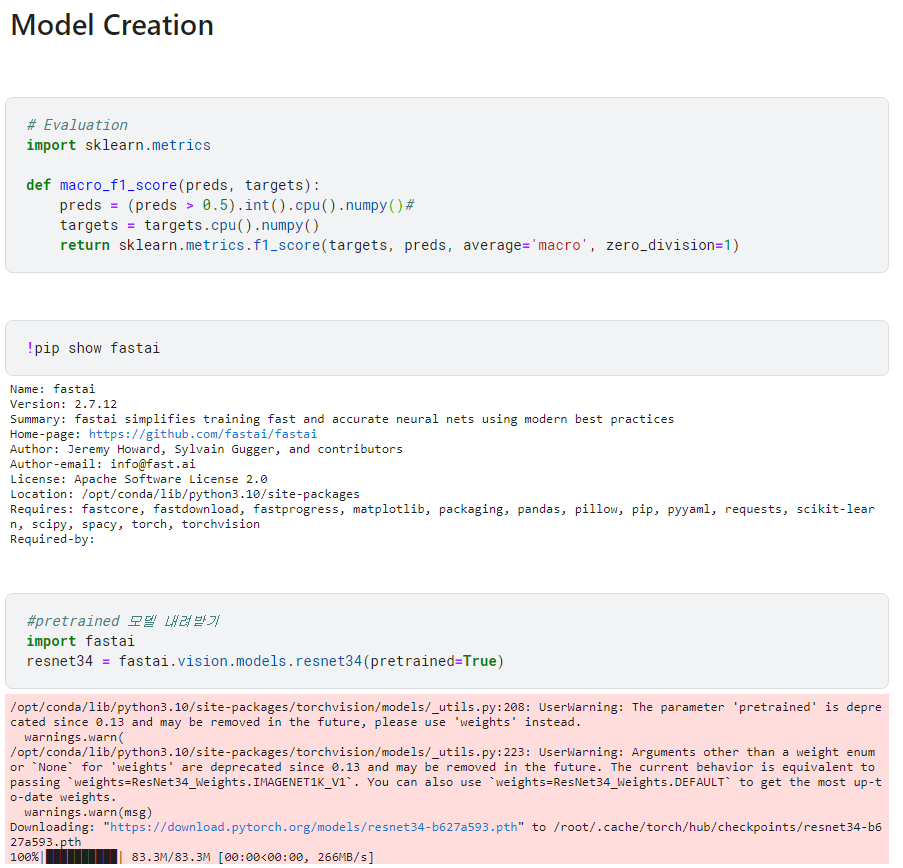Open the github.com/fastai/fastai link

[203, 434]
